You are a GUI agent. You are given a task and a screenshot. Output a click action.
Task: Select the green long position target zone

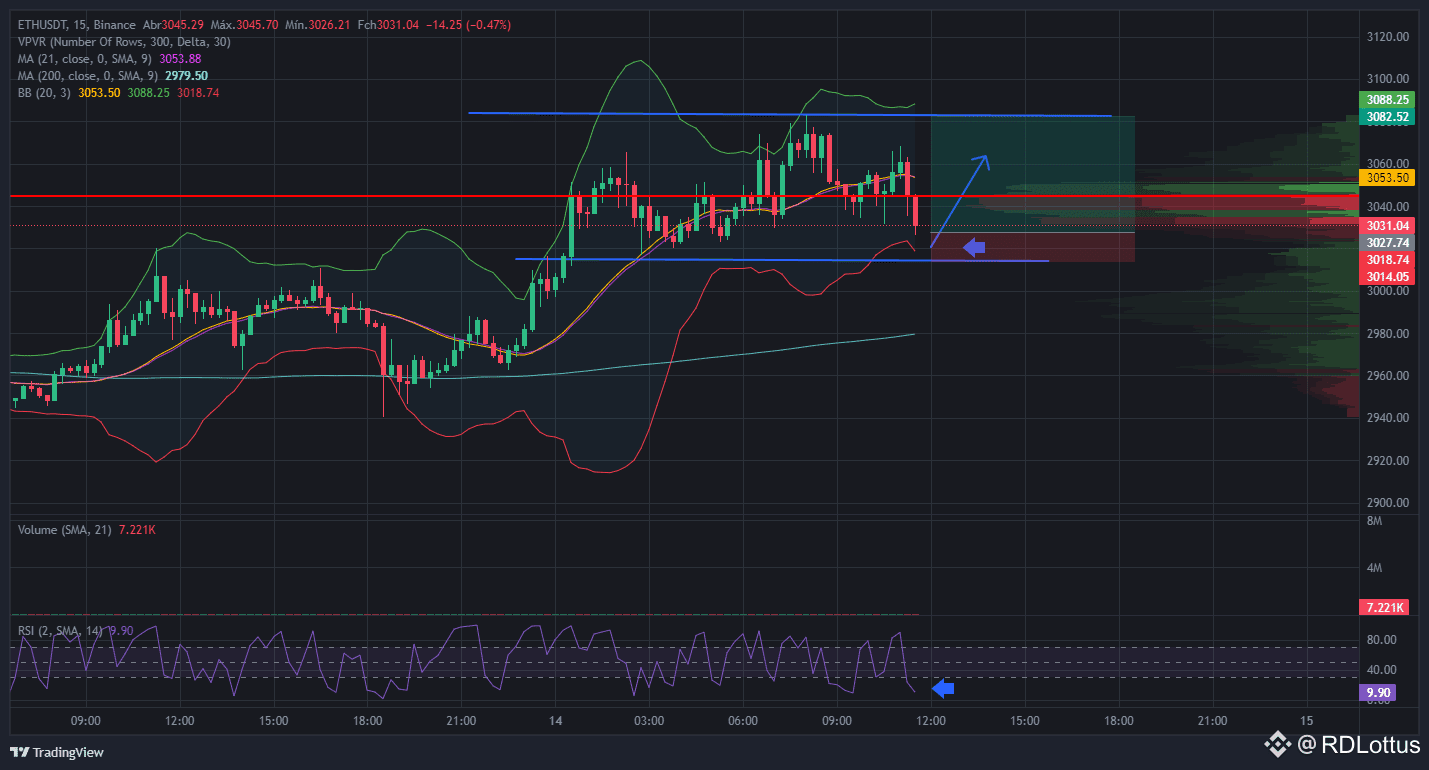(1033, 174)
